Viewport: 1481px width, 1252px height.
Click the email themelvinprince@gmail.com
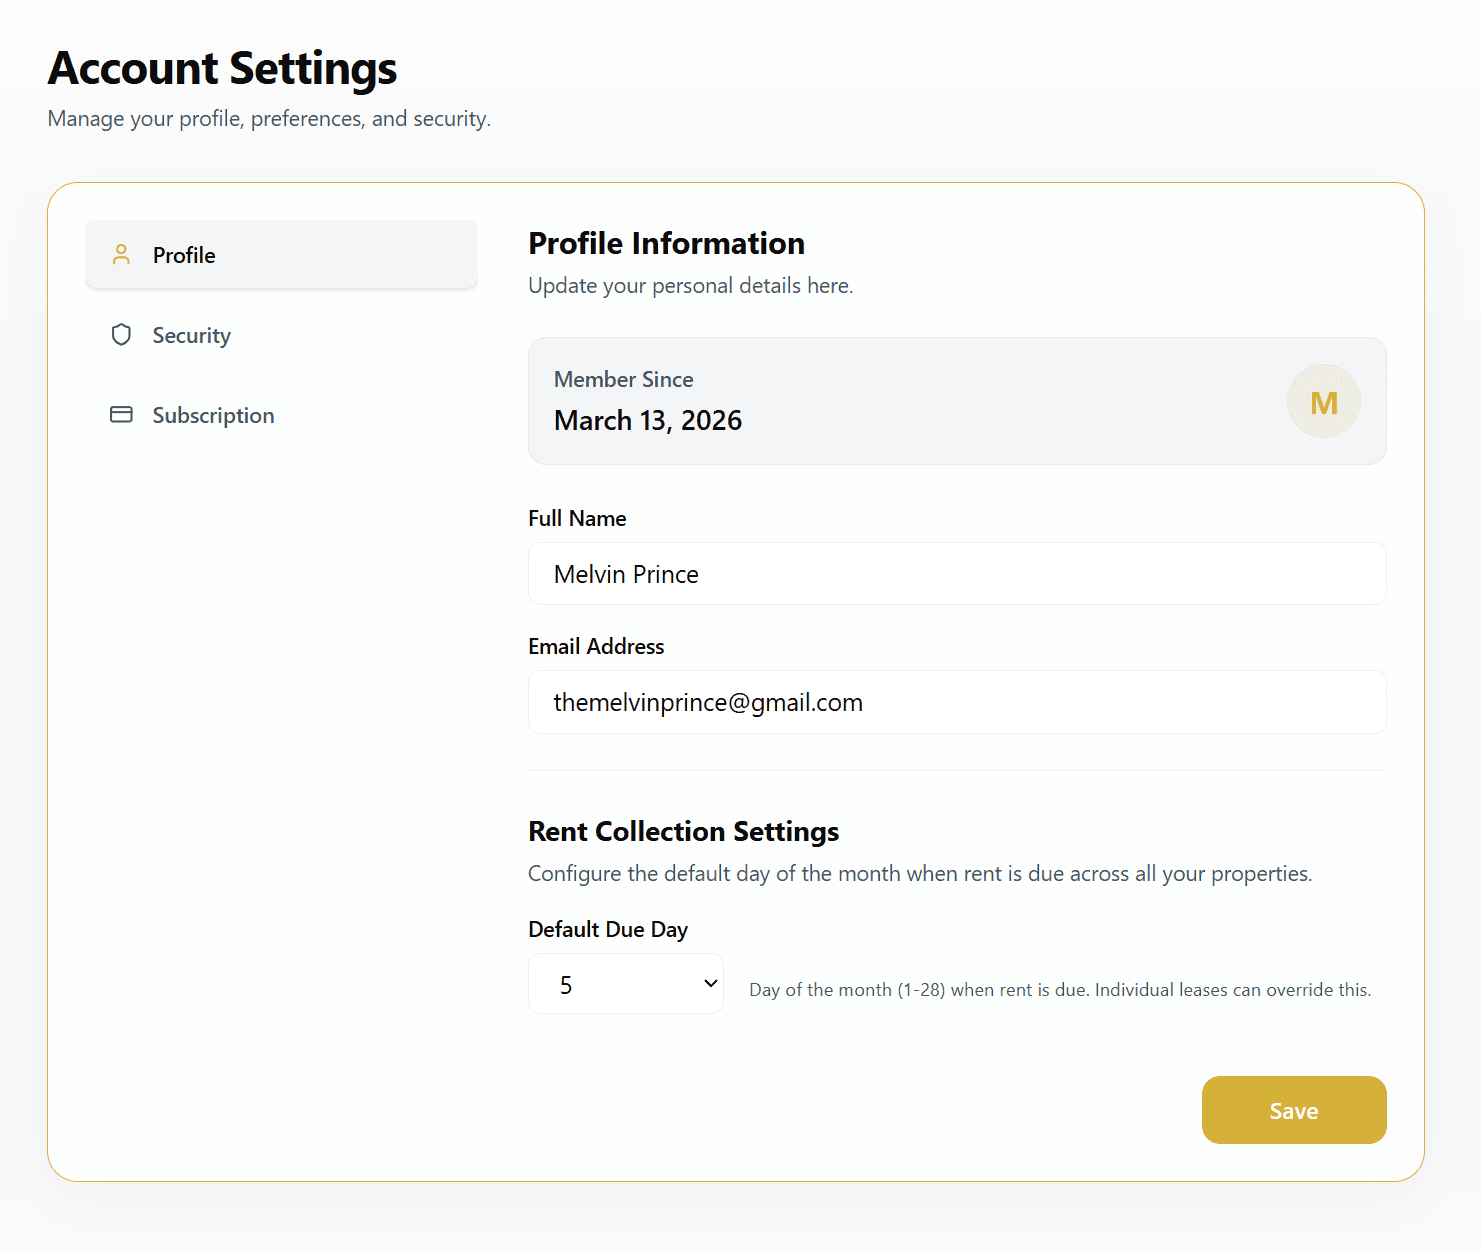(707, 702)
